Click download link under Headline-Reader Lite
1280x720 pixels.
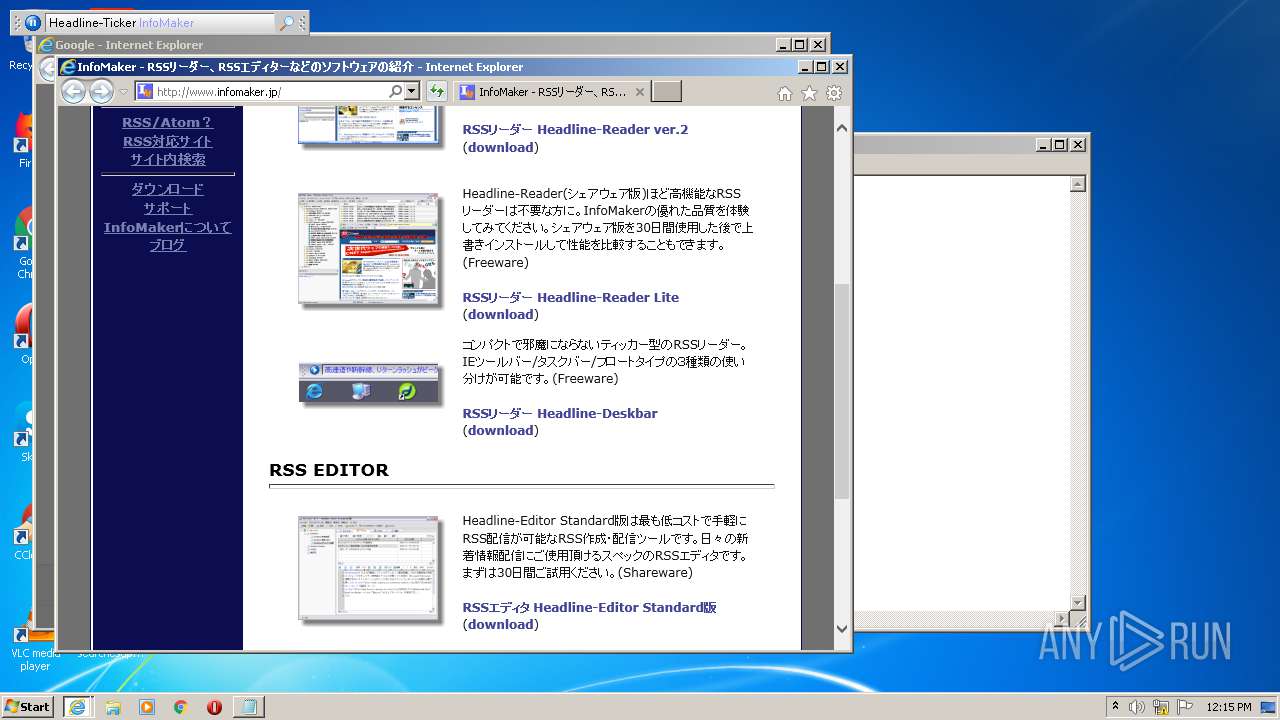[x=500, y=314]
